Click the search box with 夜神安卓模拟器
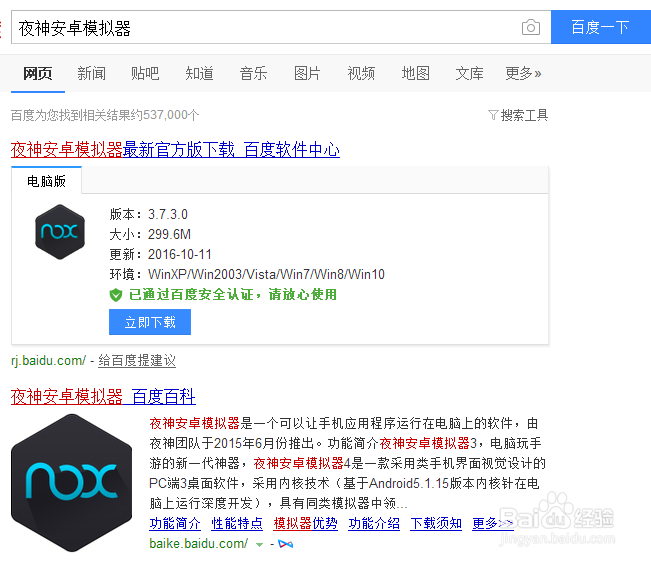651x561 pixels. [281, 27]
